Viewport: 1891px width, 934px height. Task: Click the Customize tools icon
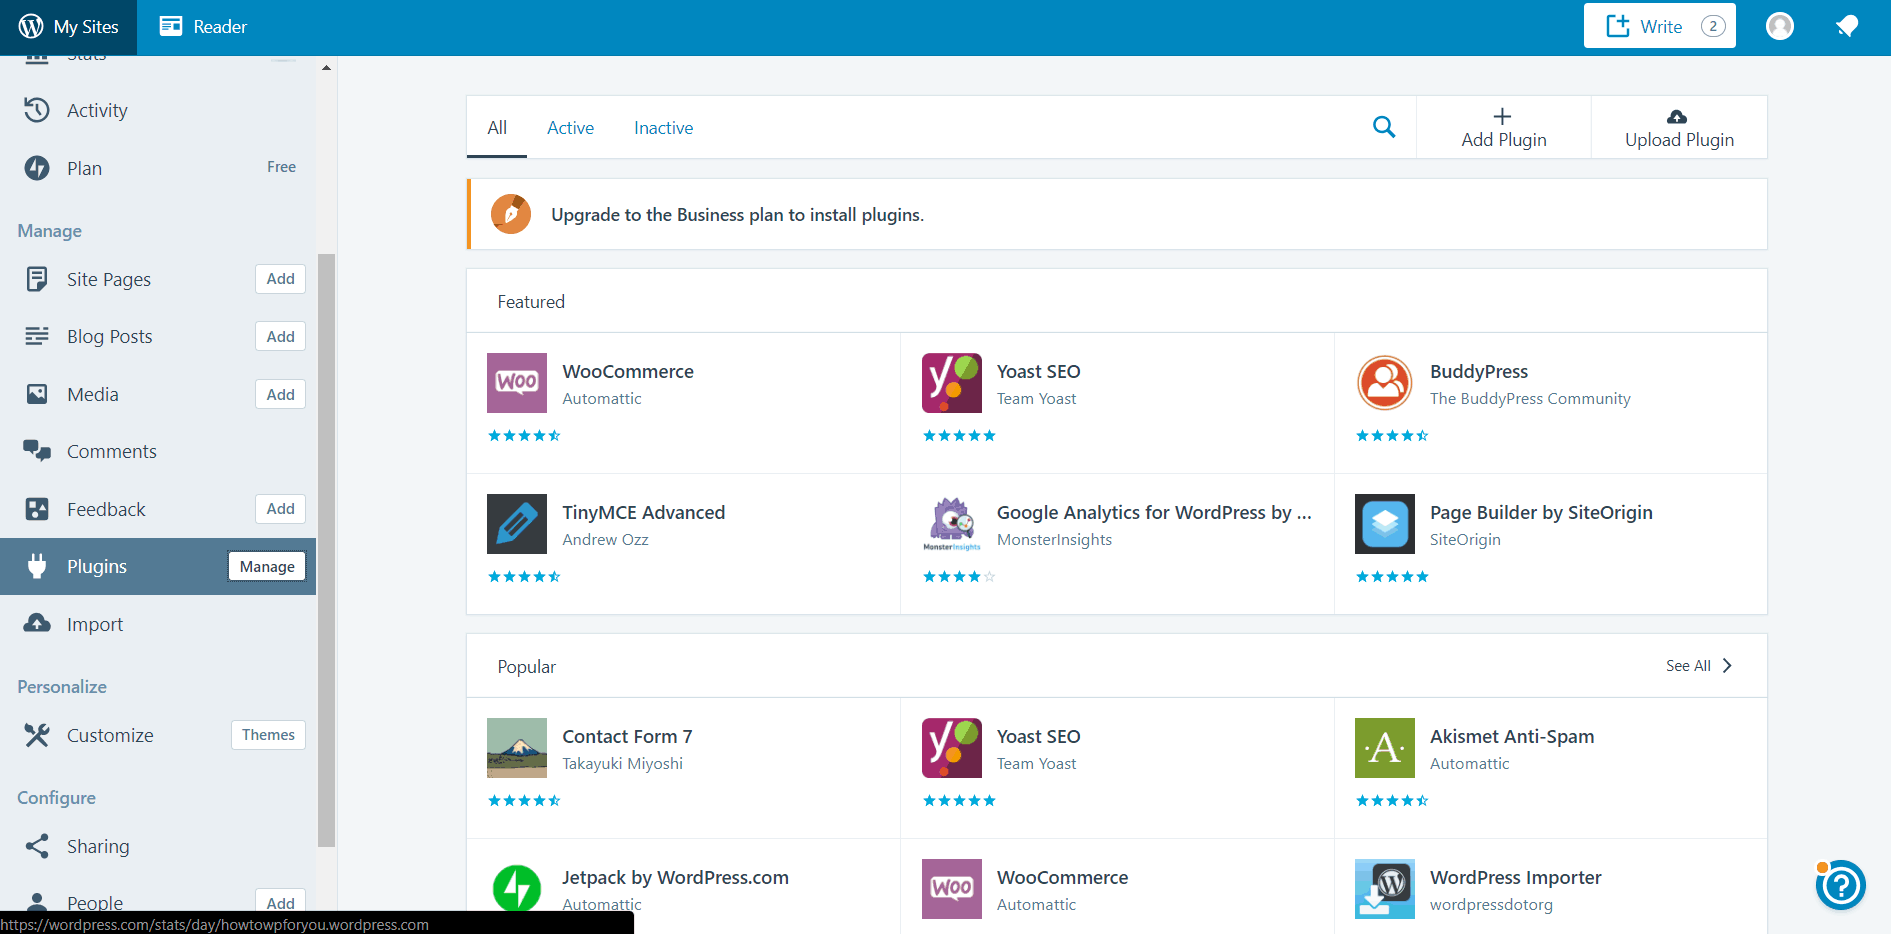(37, 735)
